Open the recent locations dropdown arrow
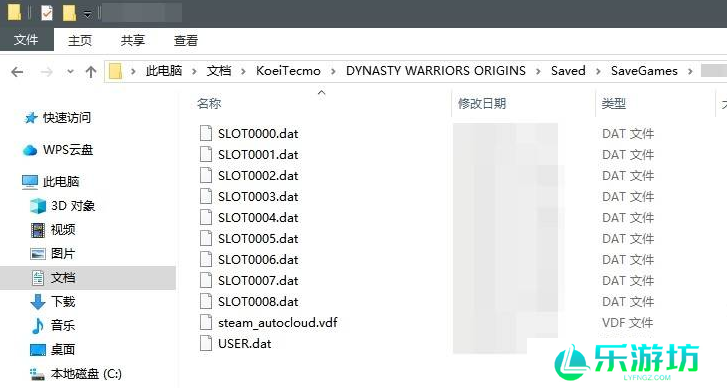727x388 pixels. [70, 71]
